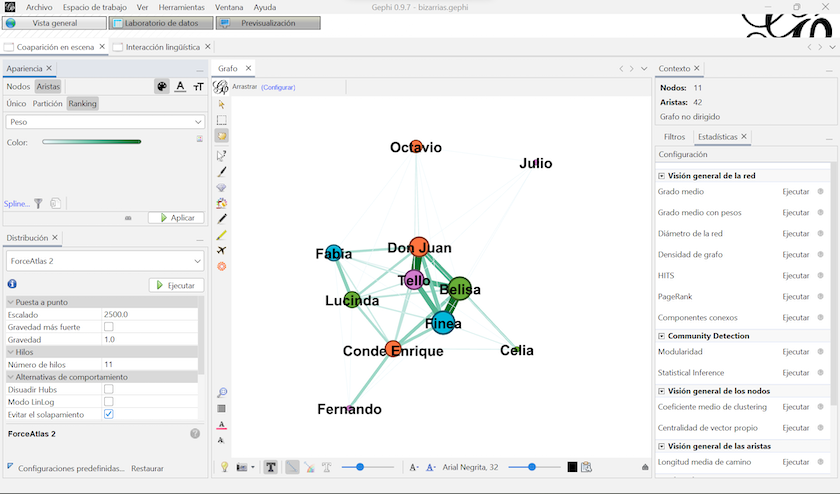Open the ForceAtlas 2 layout dropdown

[x=104, y=261]
